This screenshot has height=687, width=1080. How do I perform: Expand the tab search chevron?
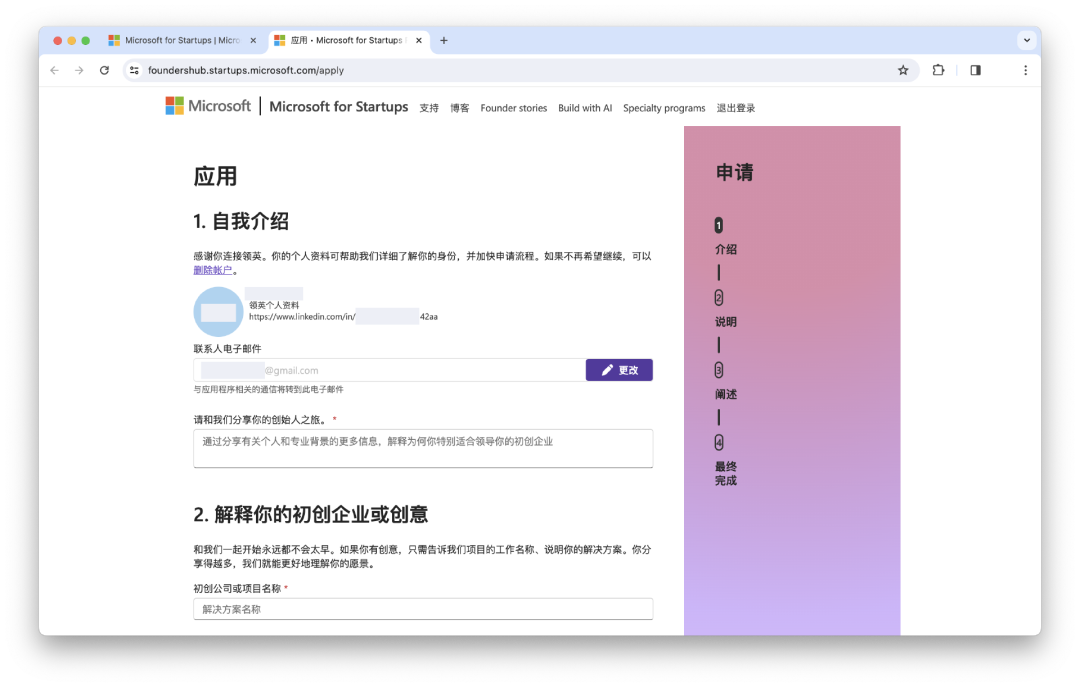pos(1027,41)
